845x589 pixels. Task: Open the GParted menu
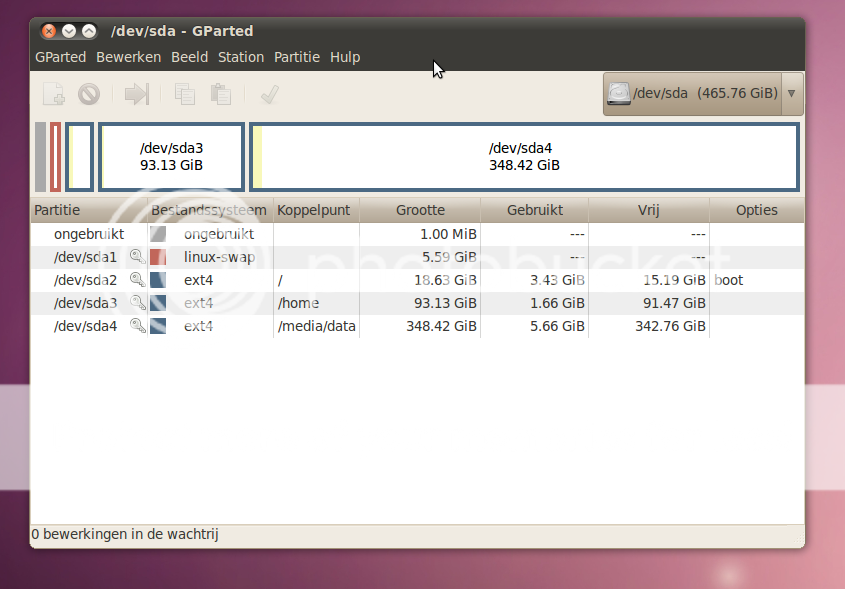point(60,57)
